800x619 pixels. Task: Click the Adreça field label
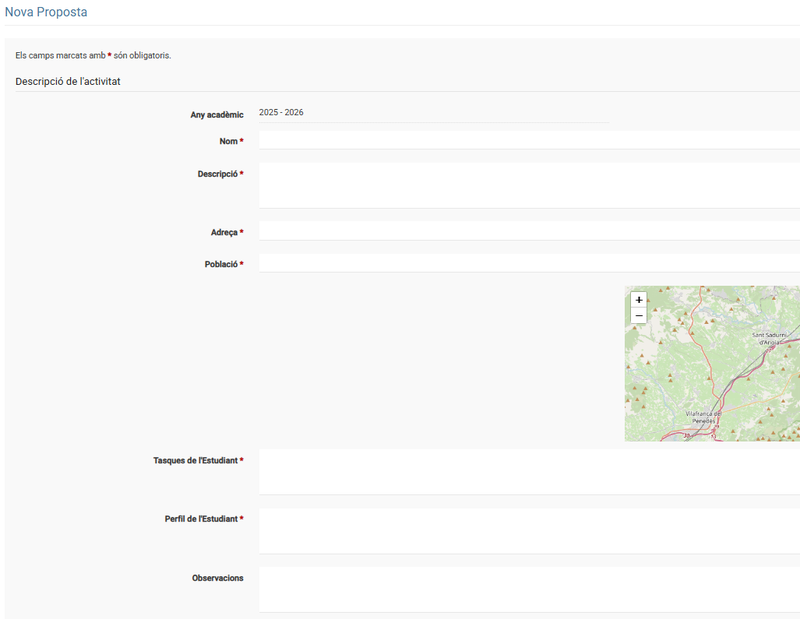tap(224, 233)
